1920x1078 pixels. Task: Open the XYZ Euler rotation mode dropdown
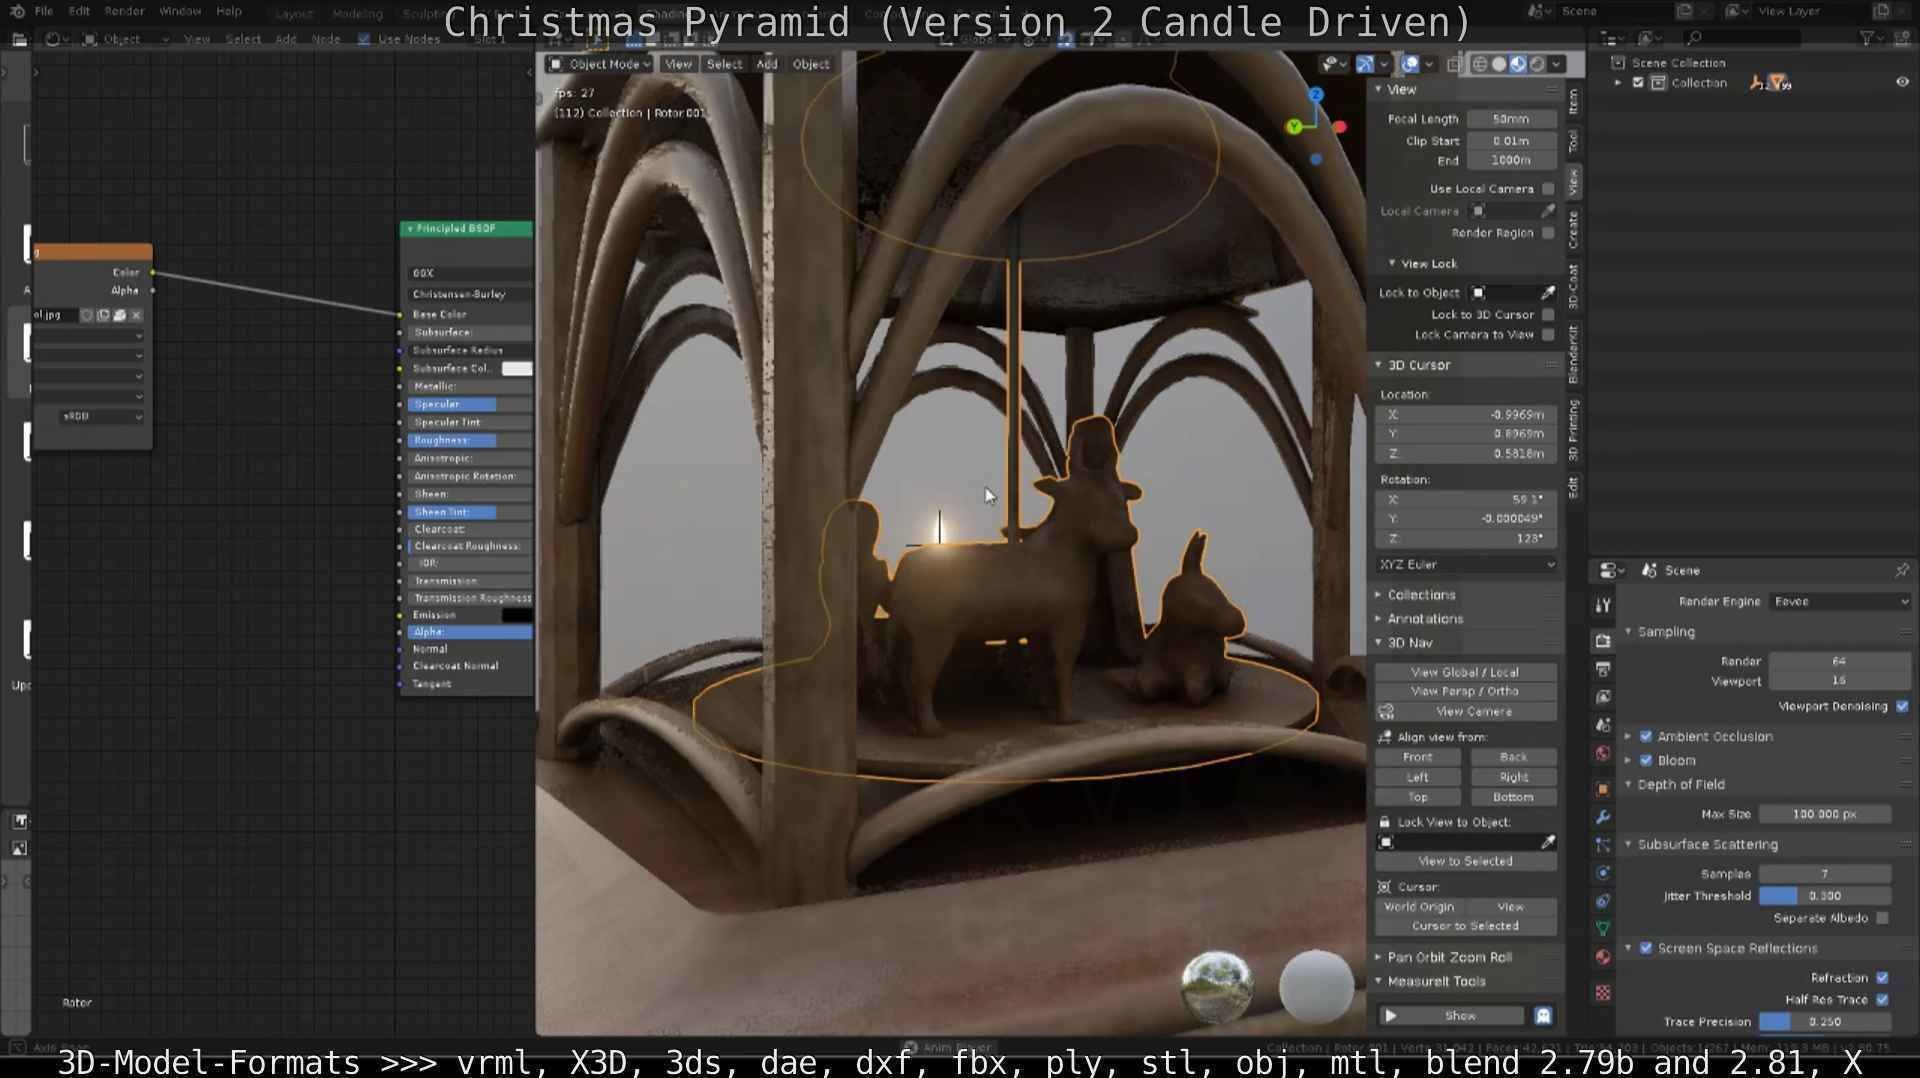[x=1466, y=565]
